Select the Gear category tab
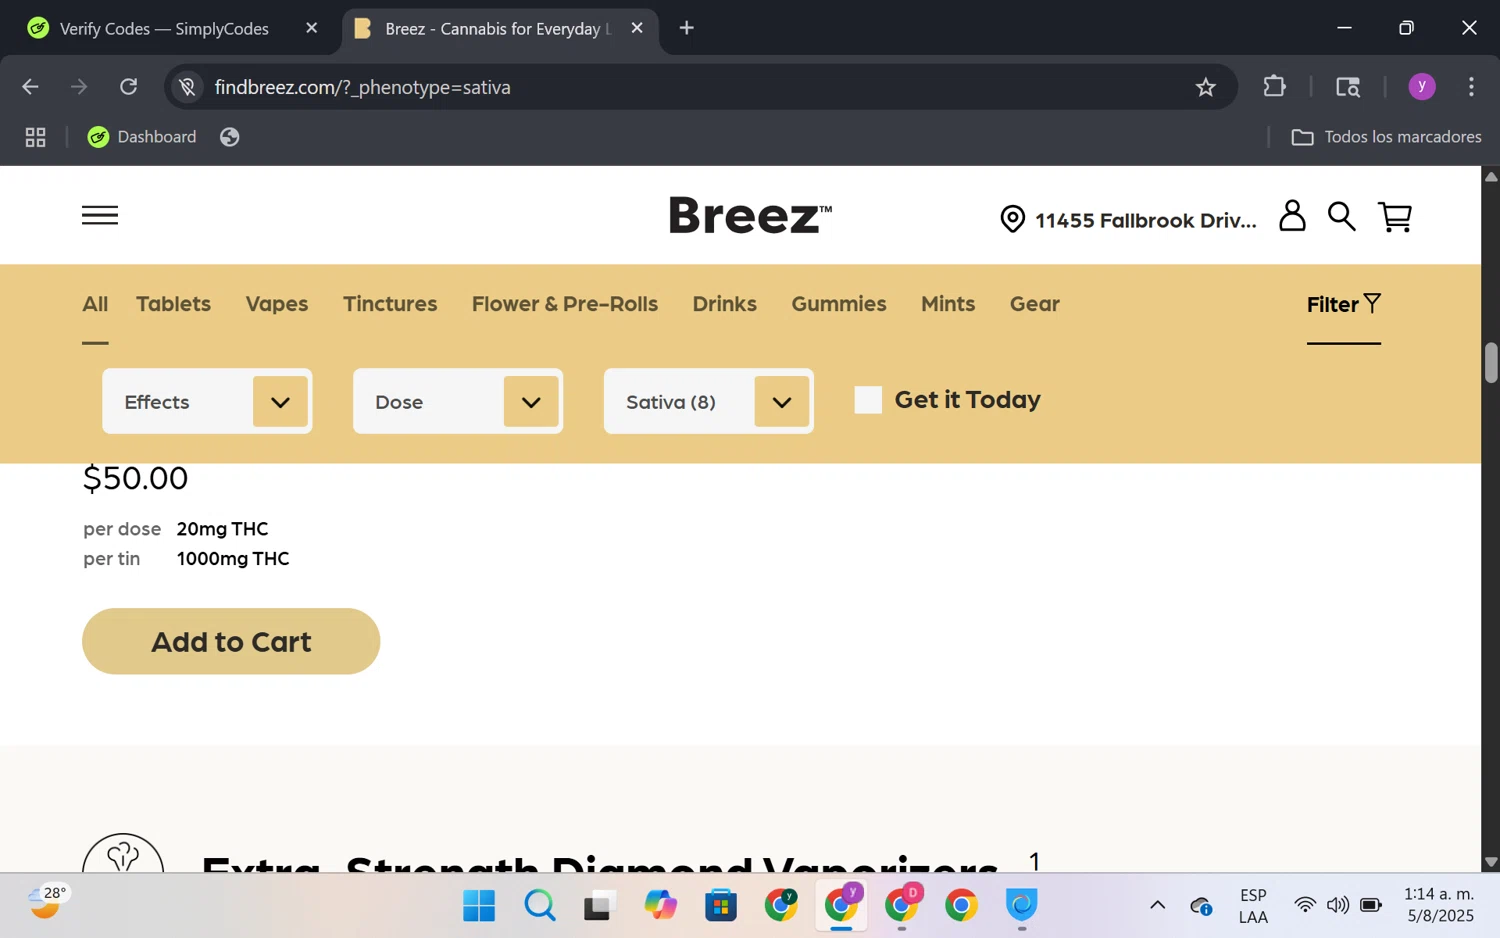1500x938 pixels. tap(1035, 304)
